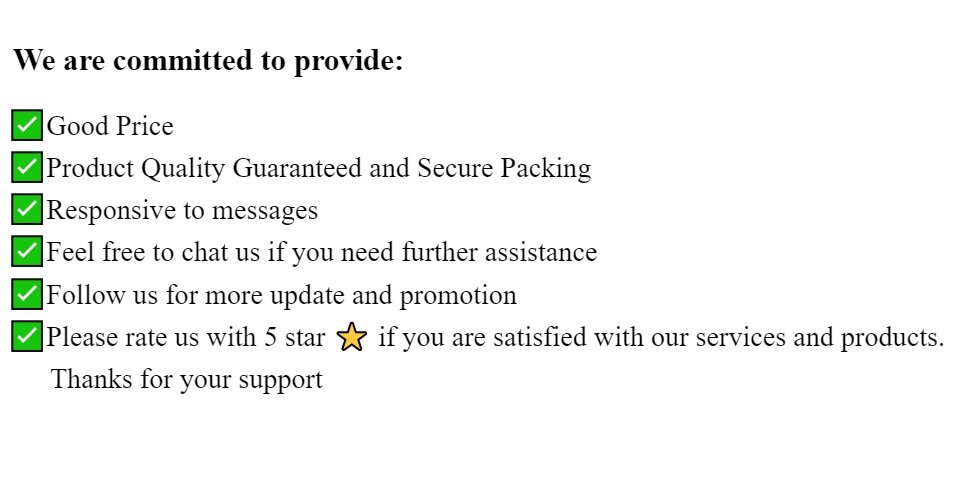Screen dimensions: 960x477
Task: Click the Responsive to messages line
Action: pos(182,210)
